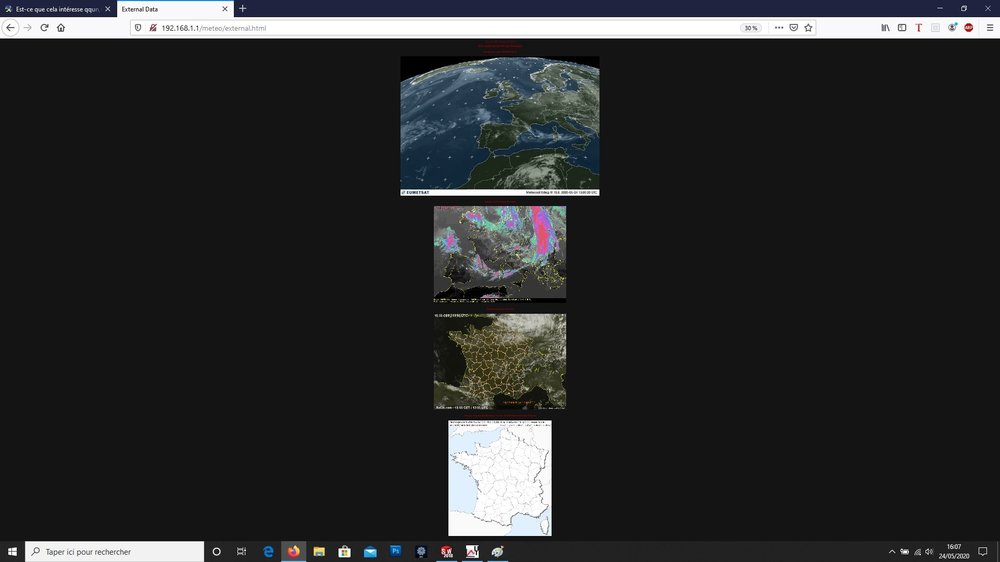Screen dimensions: 1000x562
Task: Open the Adblock Plus extension
Action: tap(969, 27)
